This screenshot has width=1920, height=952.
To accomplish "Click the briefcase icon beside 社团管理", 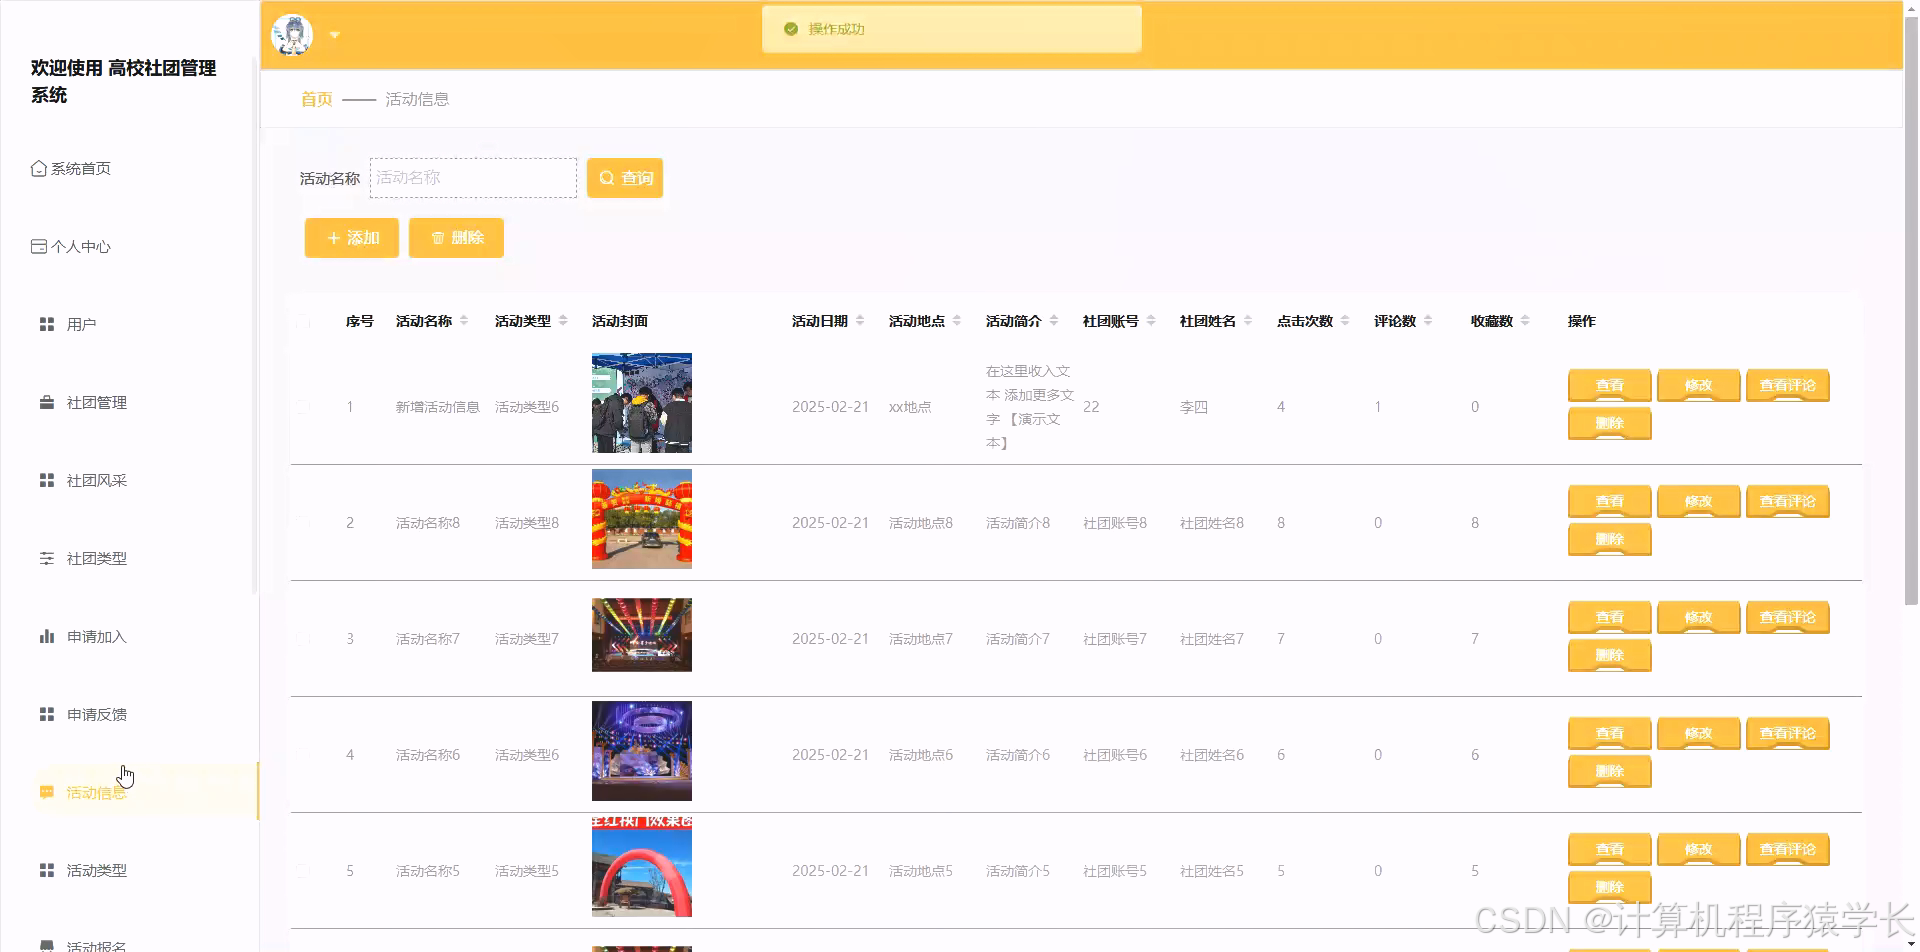I will 47,402.
